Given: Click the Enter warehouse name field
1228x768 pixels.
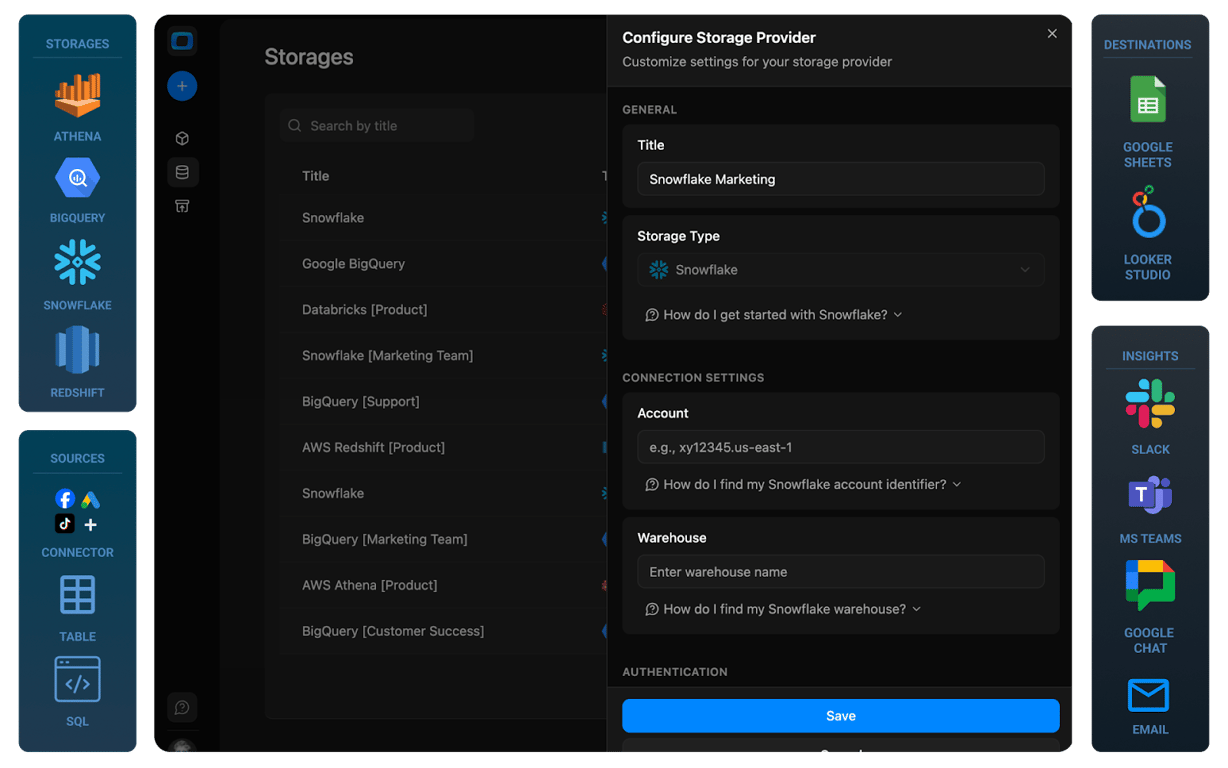Looking at the screenshot, I should point(841,572).
